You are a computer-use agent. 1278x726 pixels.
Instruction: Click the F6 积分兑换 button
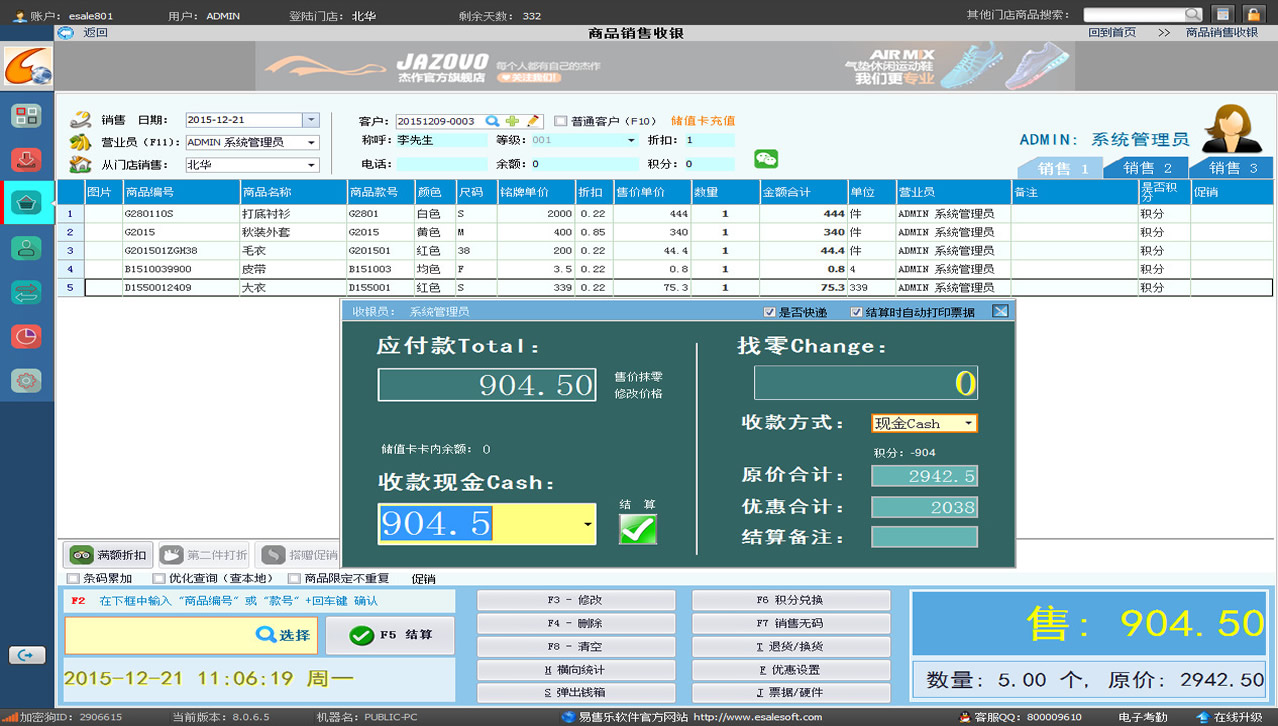coord(790,600)
